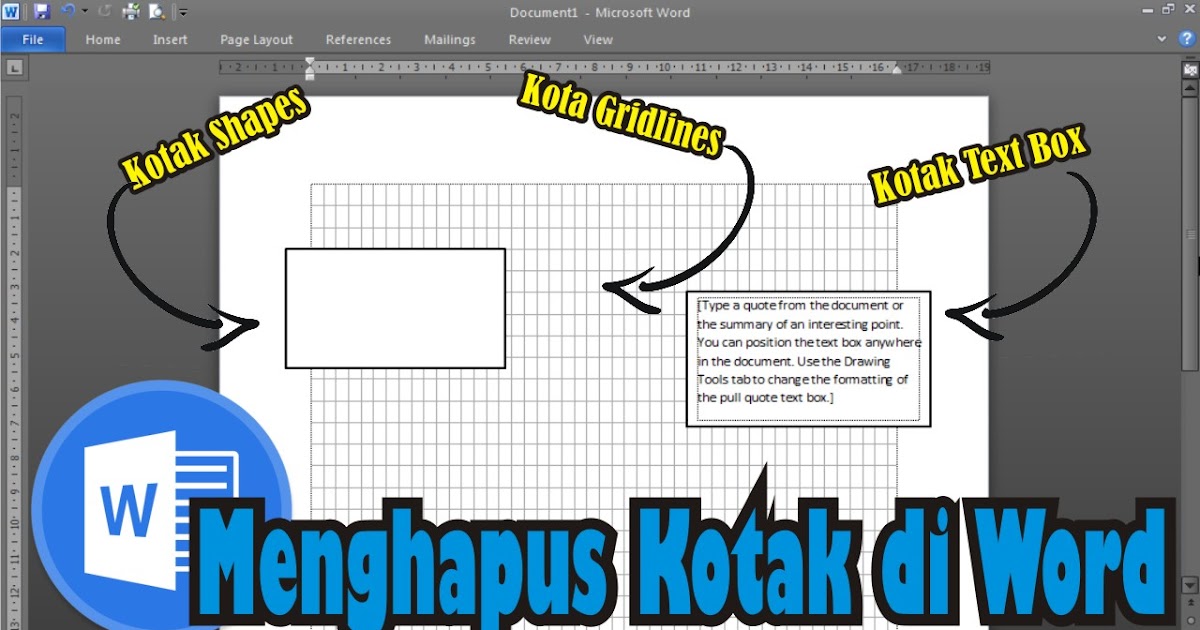Click the vertical scrollbar up arrow
Image resolution: width=1200 pixels, height=630 pixels.
[x=1190, y=88]
